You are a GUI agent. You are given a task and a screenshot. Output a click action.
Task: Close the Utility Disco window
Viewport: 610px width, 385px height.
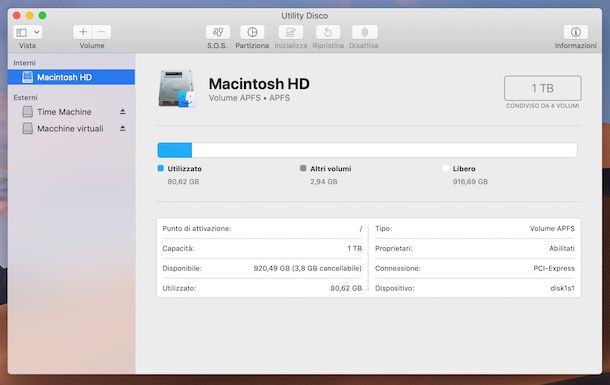pyautogui.click(x=17, y=16)
